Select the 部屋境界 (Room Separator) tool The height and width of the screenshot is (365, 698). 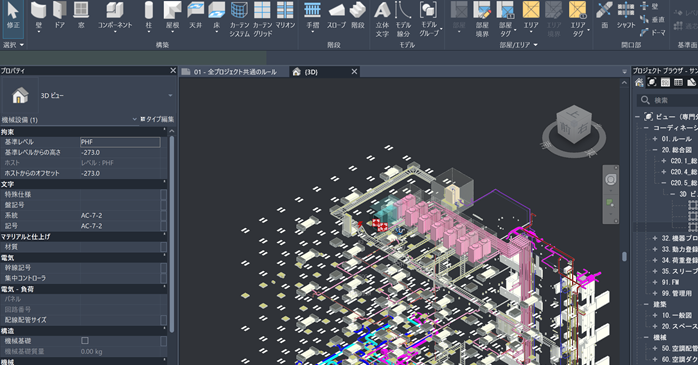[x=482, y=19]
